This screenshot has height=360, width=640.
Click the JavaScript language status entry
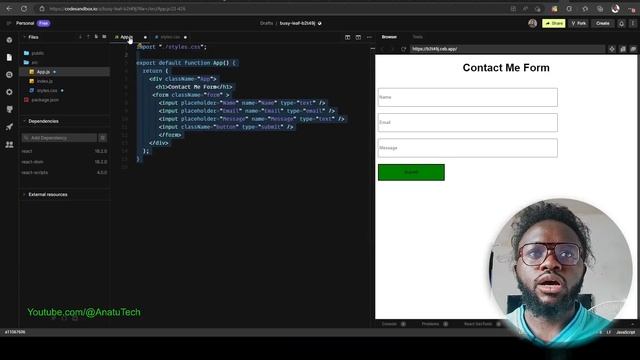click(625, 332)
